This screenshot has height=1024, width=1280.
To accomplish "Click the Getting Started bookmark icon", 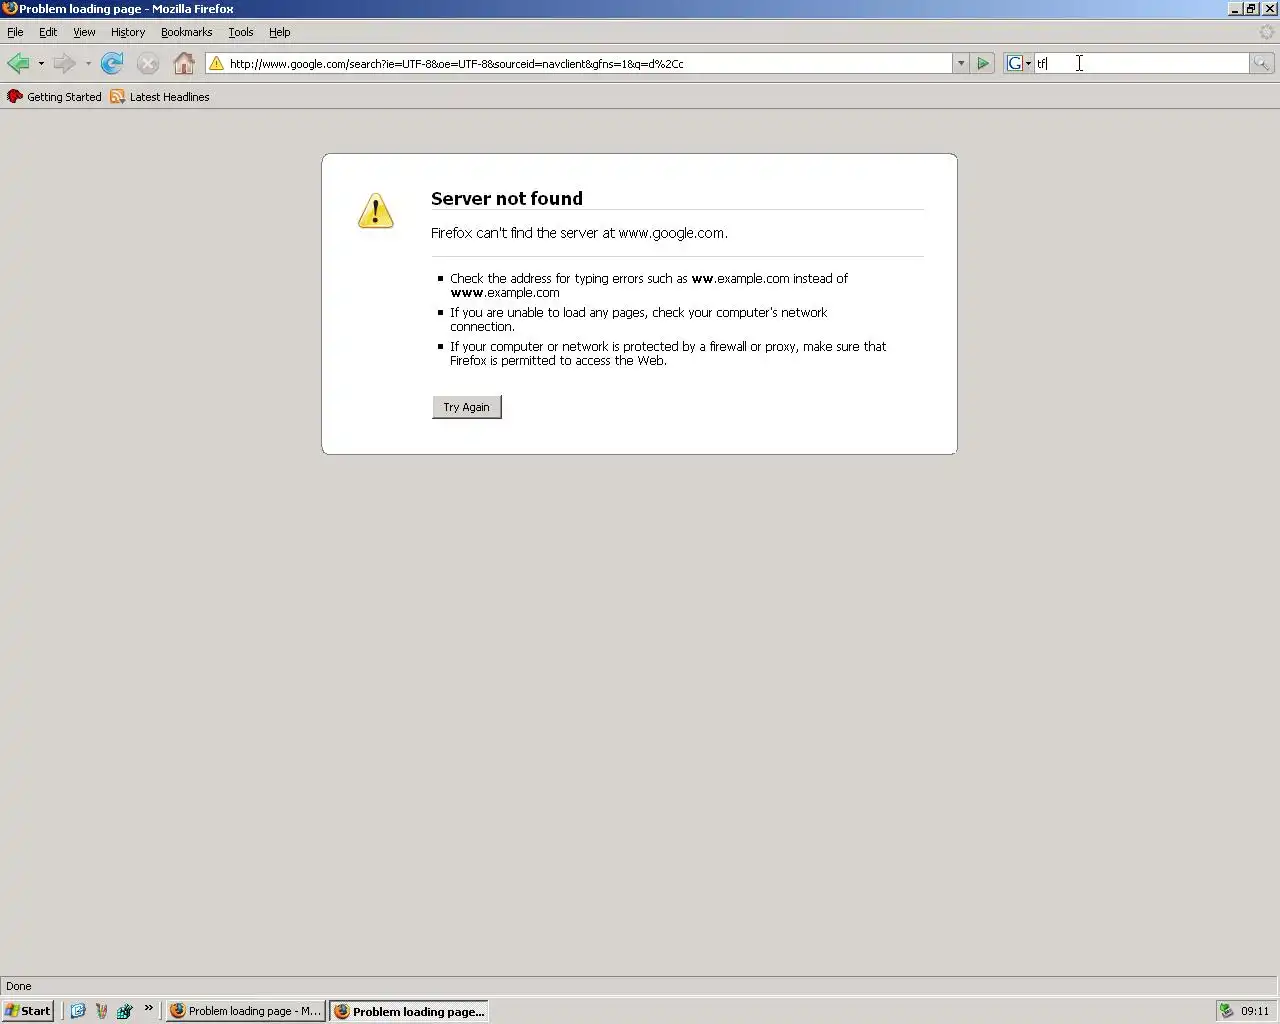I will click(x=15, y=97).
